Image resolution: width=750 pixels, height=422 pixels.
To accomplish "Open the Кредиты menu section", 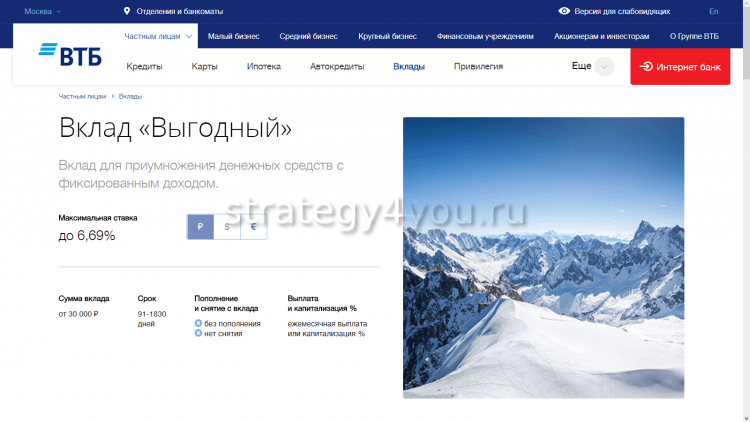I will (144, 67).
